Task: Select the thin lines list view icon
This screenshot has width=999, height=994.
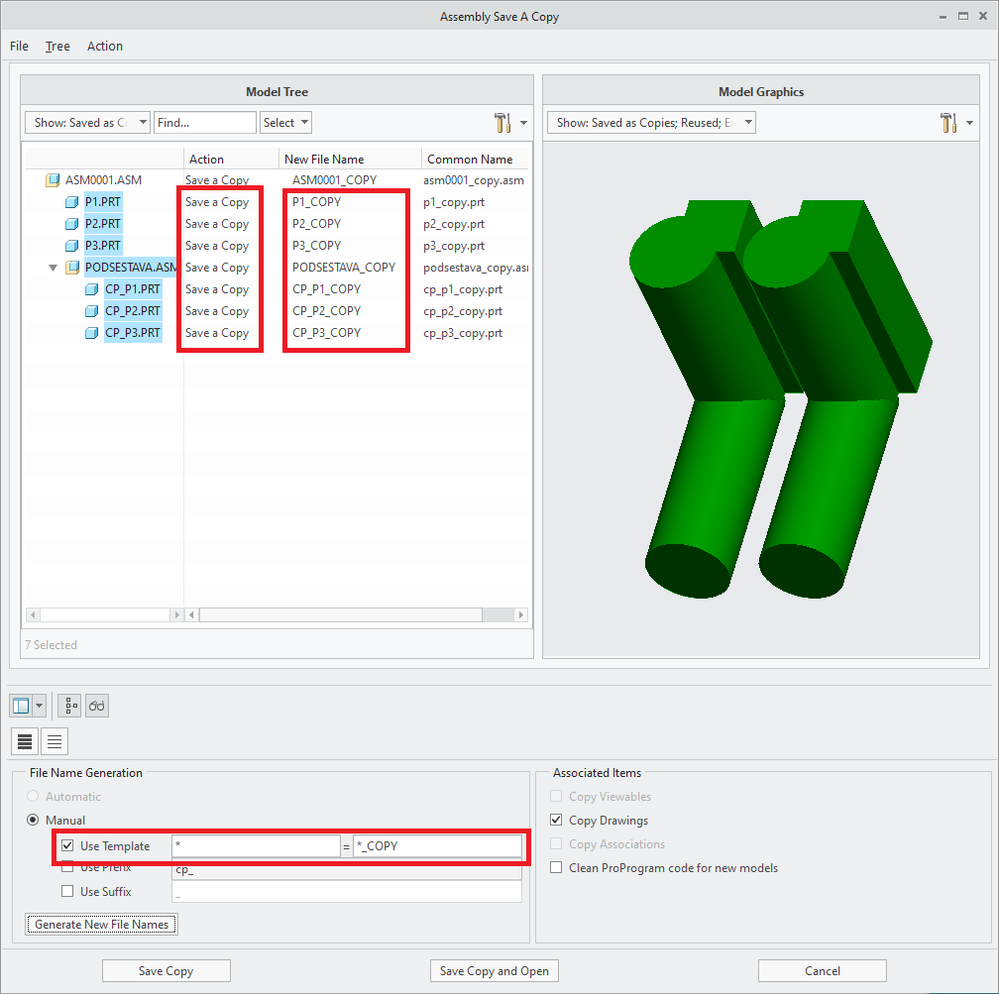Action: pos(55,741)
